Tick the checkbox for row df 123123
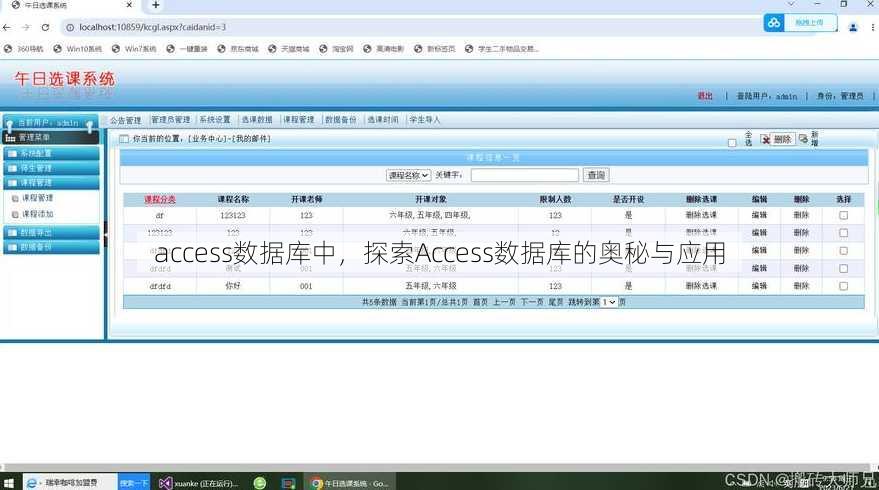The height and width of the screenshot is (490, 879). tap(843, 215)
